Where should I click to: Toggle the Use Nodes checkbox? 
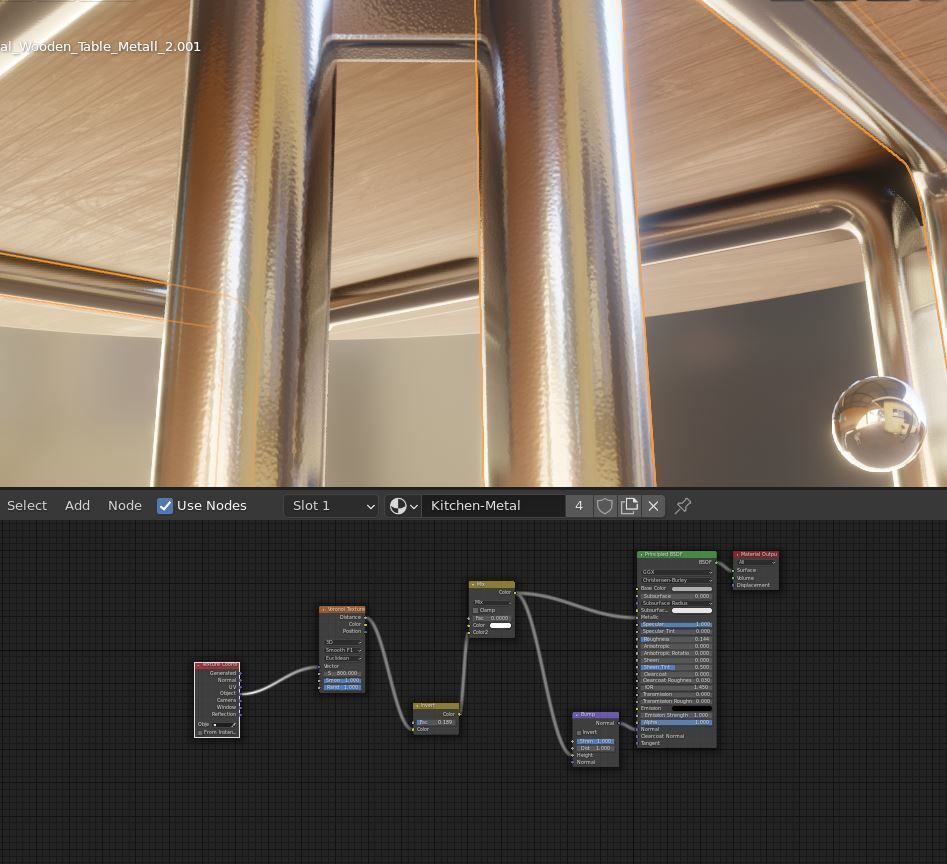click(x=164, y=506)
